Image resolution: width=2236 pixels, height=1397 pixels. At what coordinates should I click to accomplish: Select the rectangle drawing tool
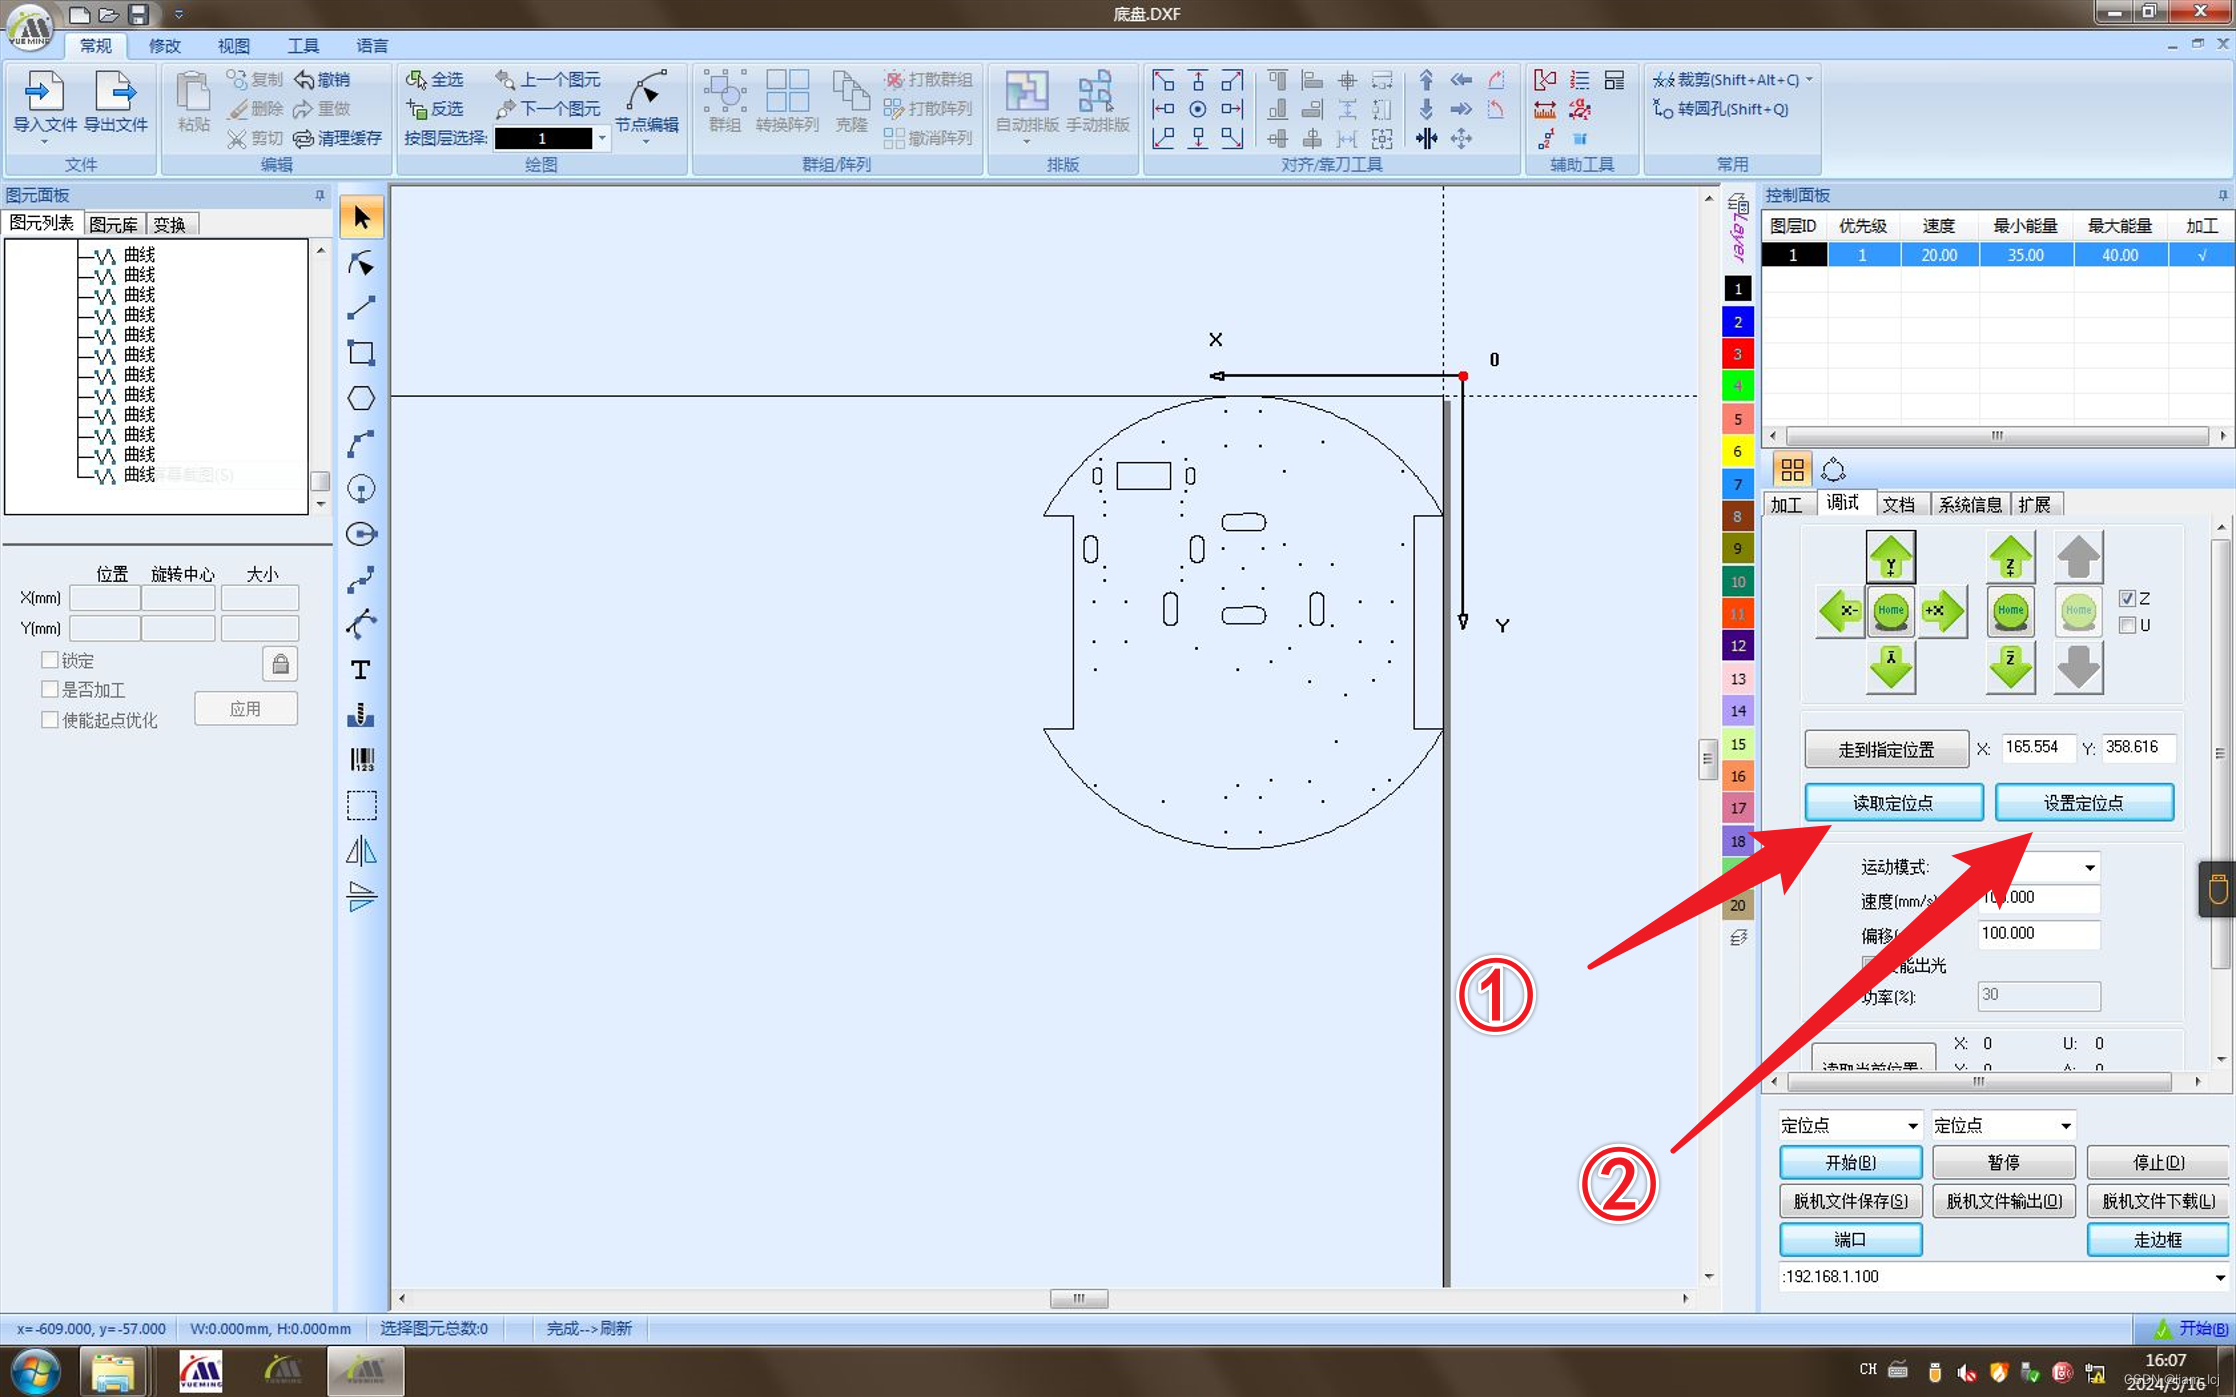tap(361, 352)
